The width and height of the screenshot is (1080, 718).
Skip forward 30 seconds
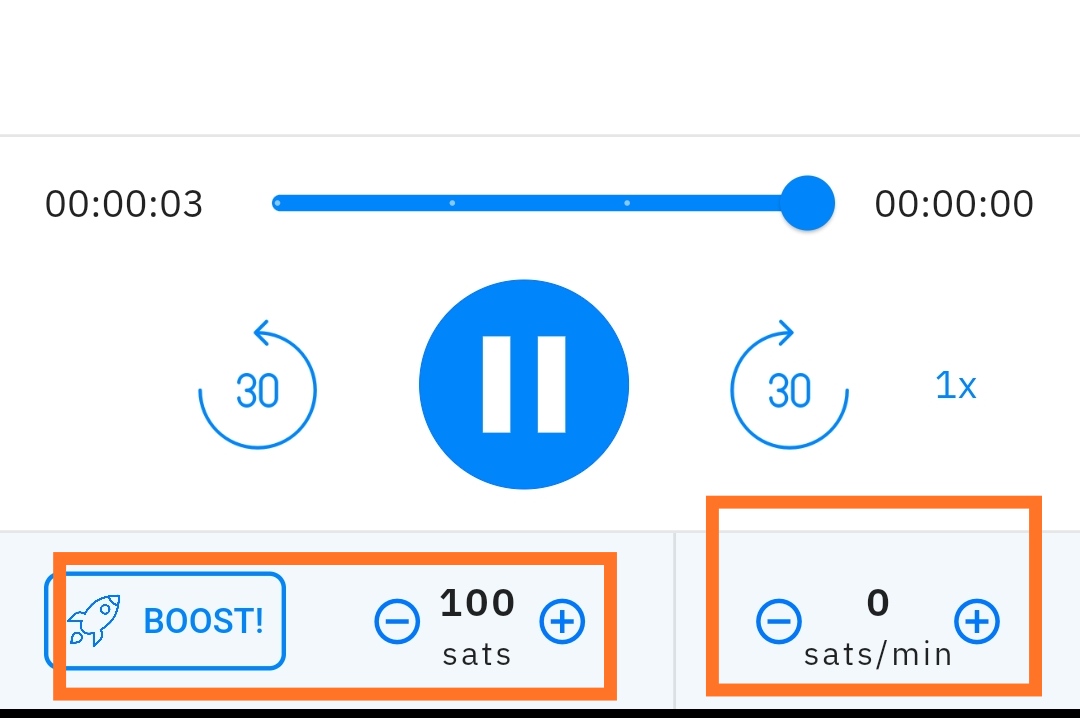[789, 387]
